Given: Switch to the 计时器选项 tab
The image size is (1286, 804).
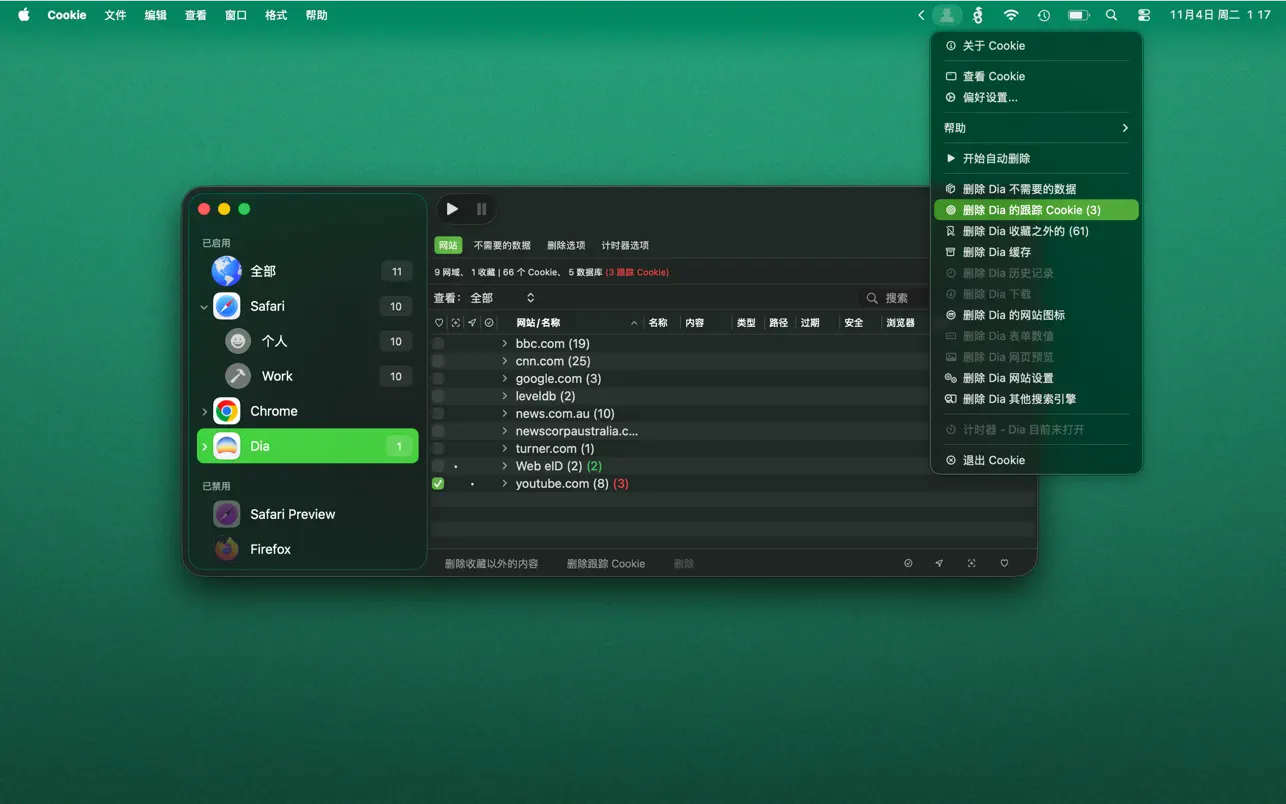Looking at the screenshot, I should click(x=625, y=245).
